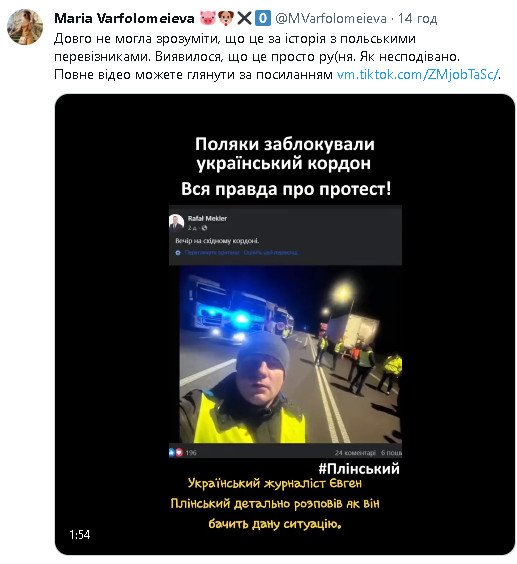Viewport: 517px width, 564px height.
Task: Click the headline Поляки заблокували український кордон
Action: 284,154
